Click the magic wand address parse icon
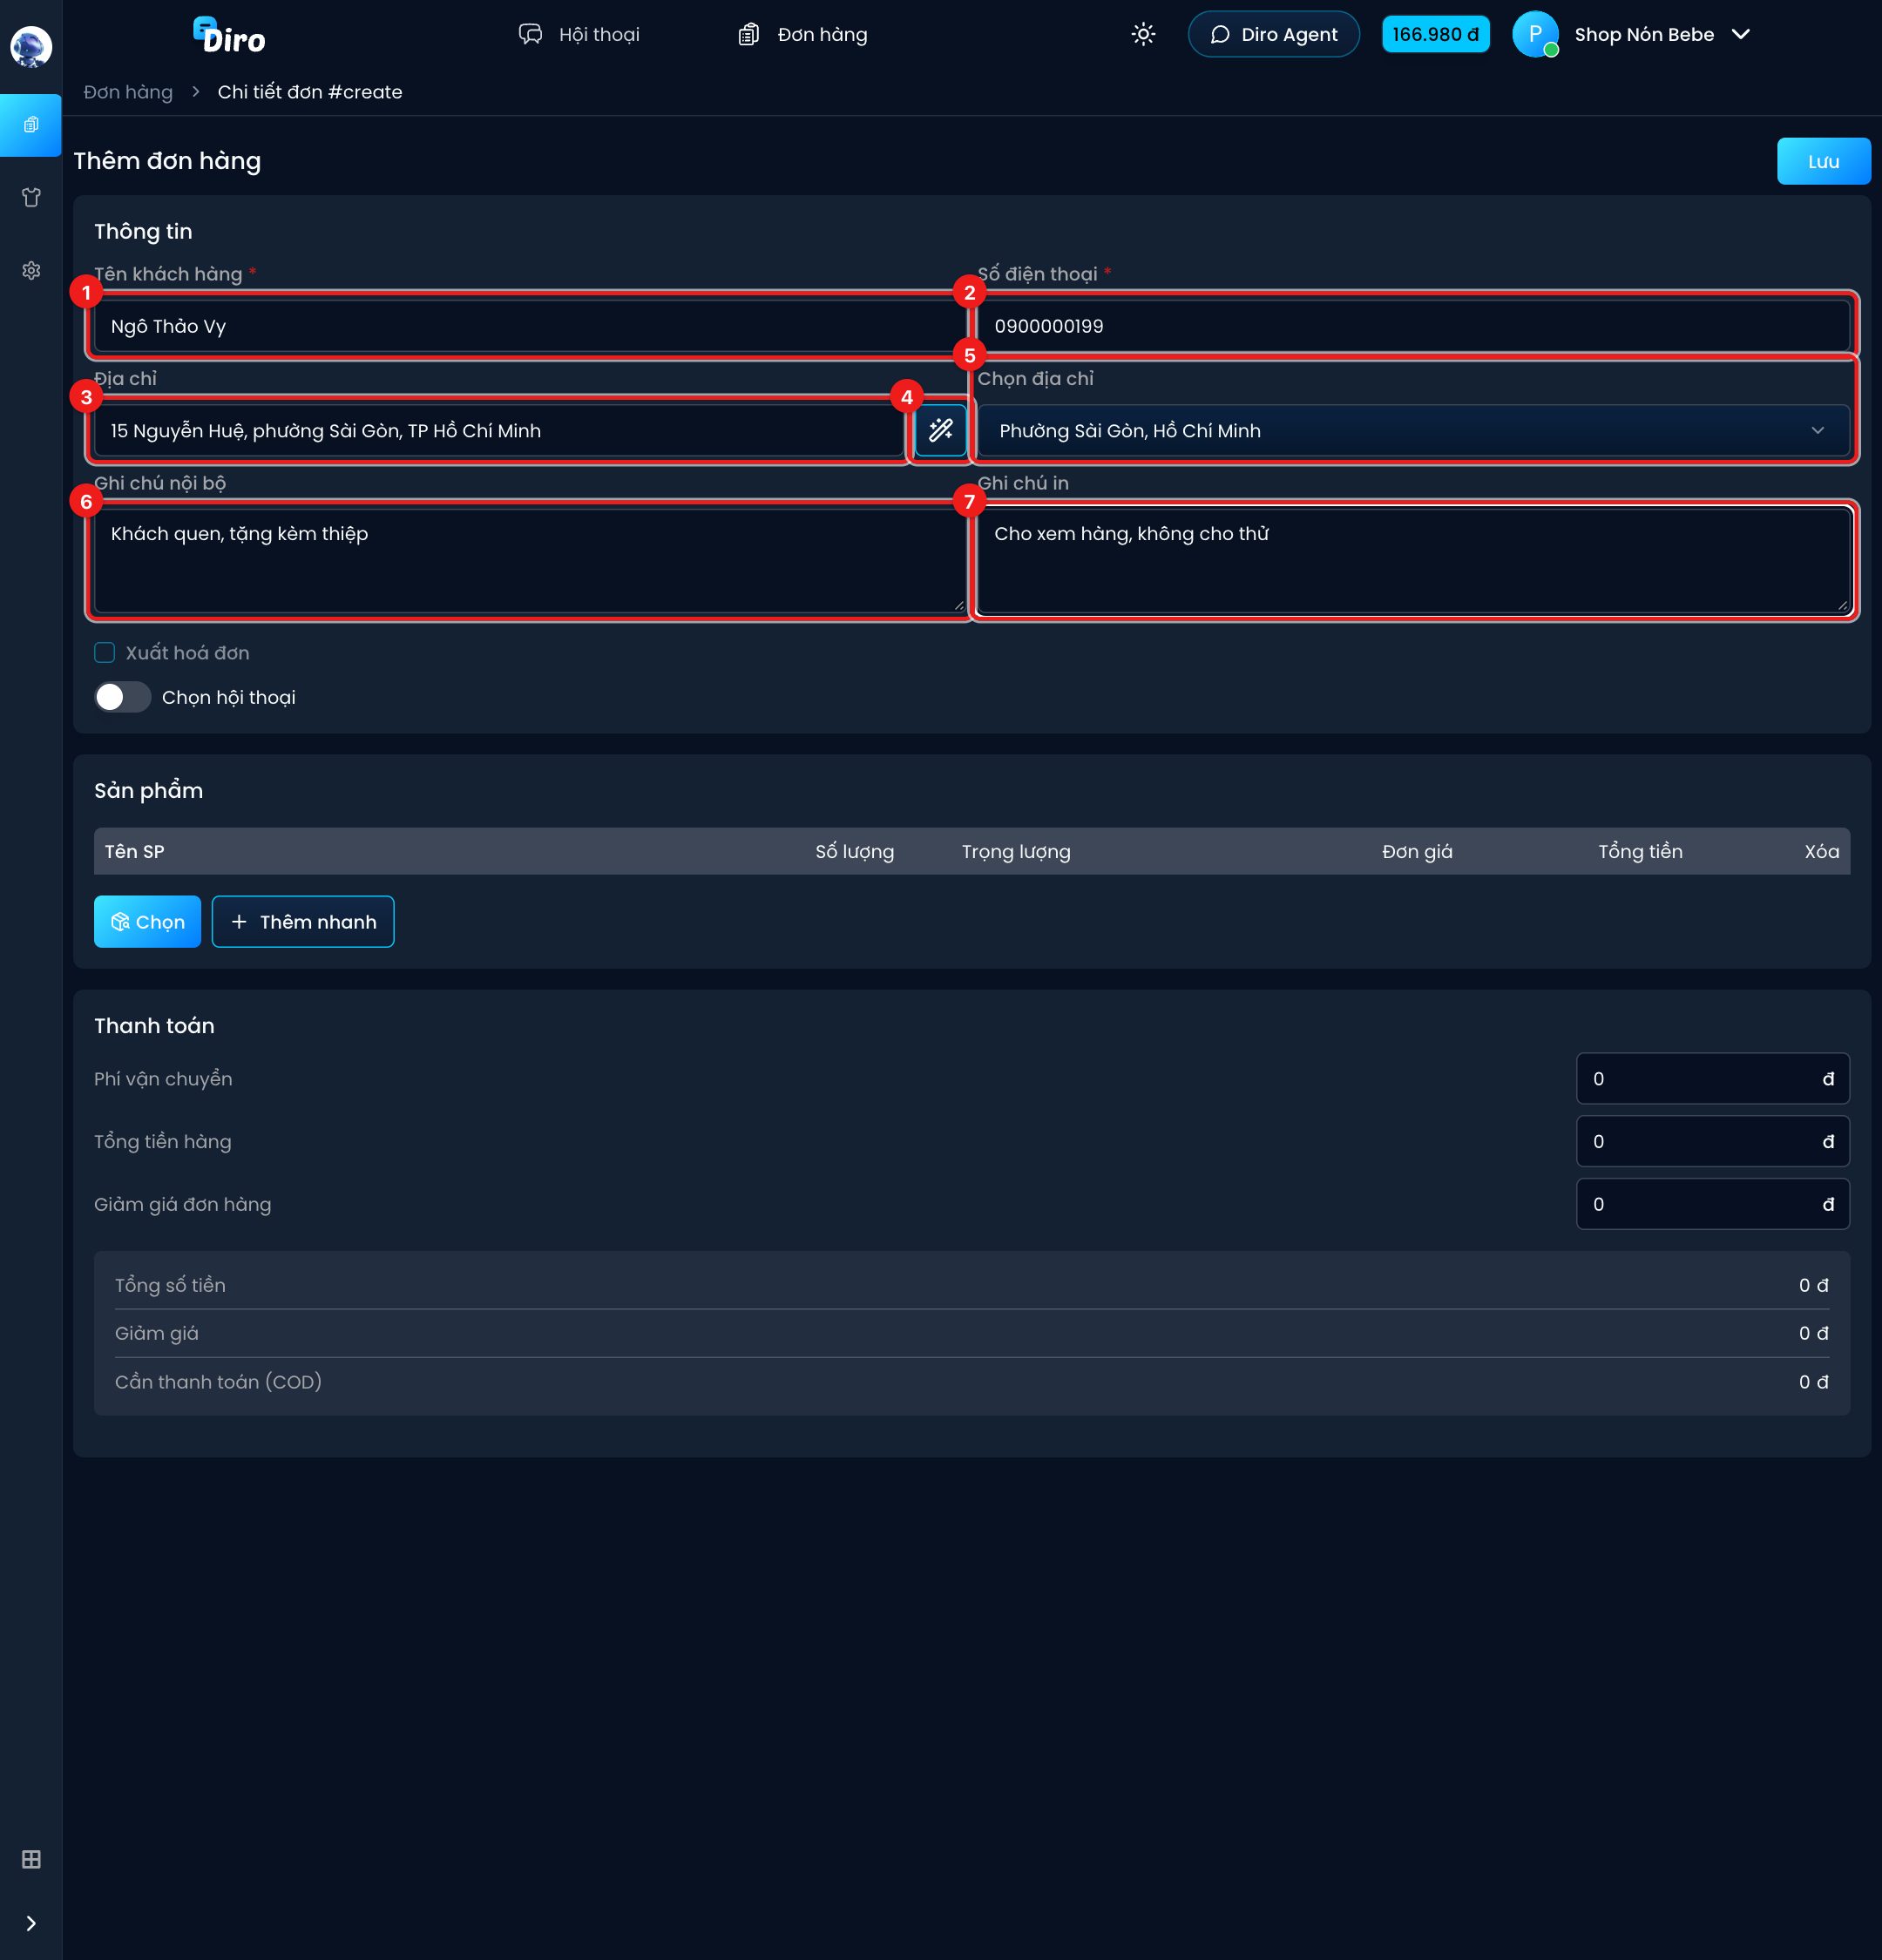1882x1960 pixels. pos(940,431)
